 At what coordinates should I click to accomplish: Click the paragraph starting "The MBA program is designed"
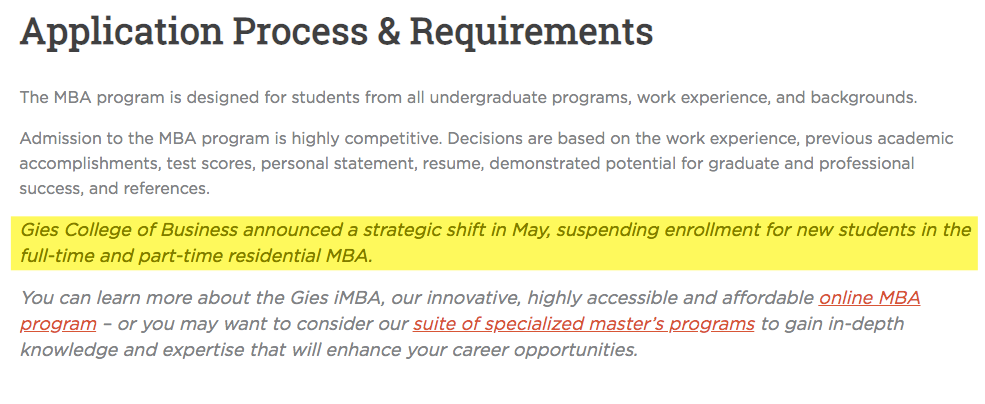[x=468, y=98]
